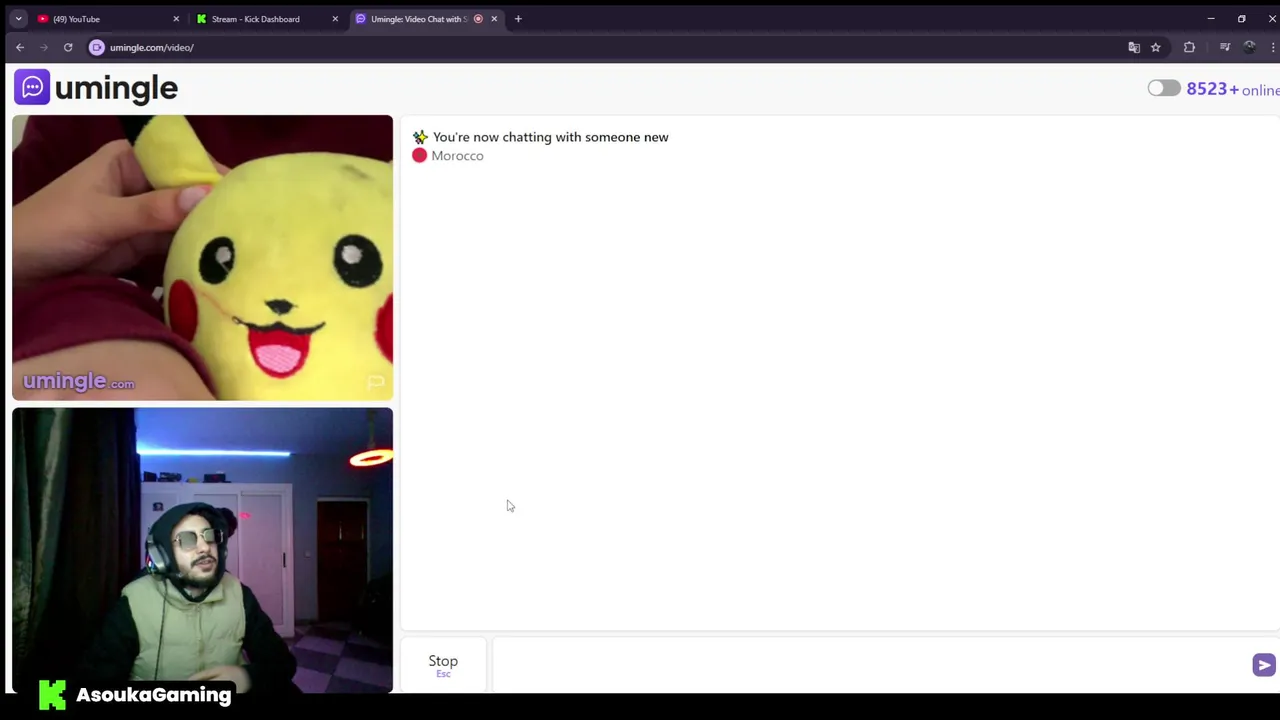Click the stranger's Pikachu video feed
The height and width of the screenshot is (720, 1280).
(x=203, y=258)
